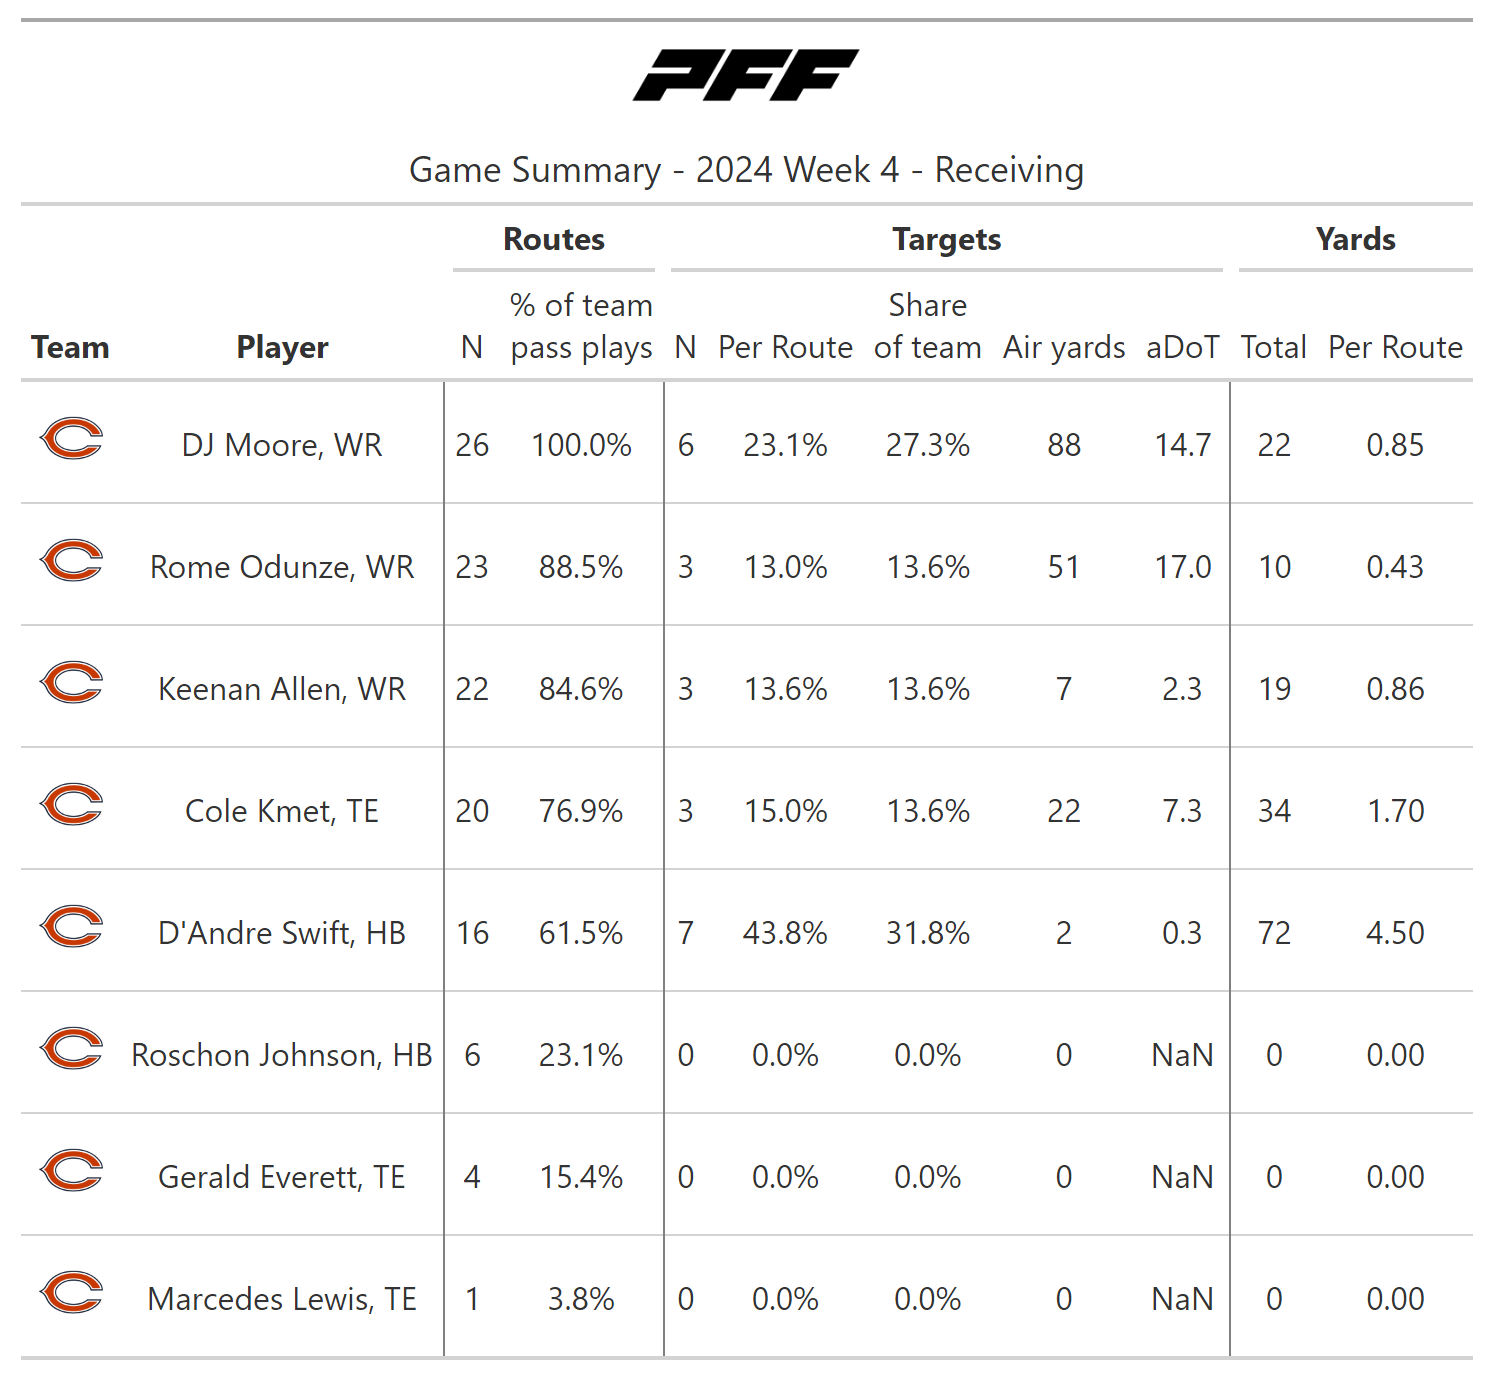Click the aDoT column header
The image size is (1492, 1378).
pyautogui.click(x=1182, y=347)
